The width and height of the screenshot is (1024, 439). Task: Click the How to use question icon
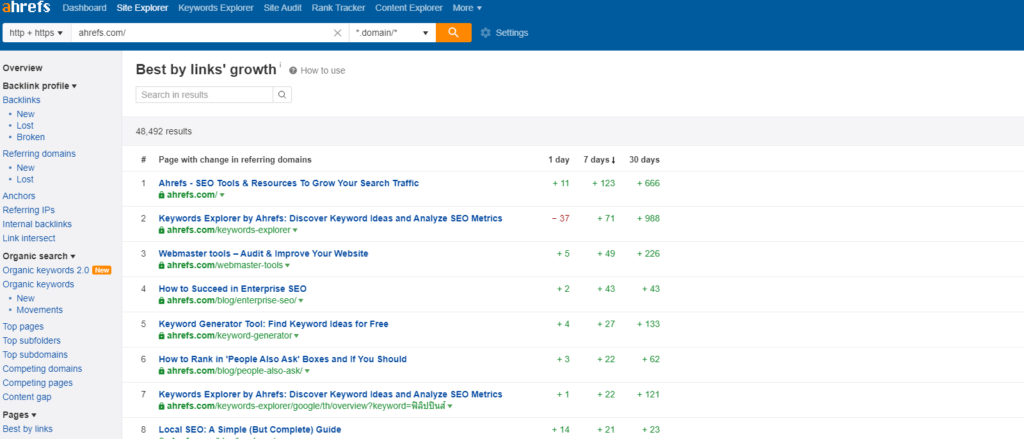coord(293,71)
